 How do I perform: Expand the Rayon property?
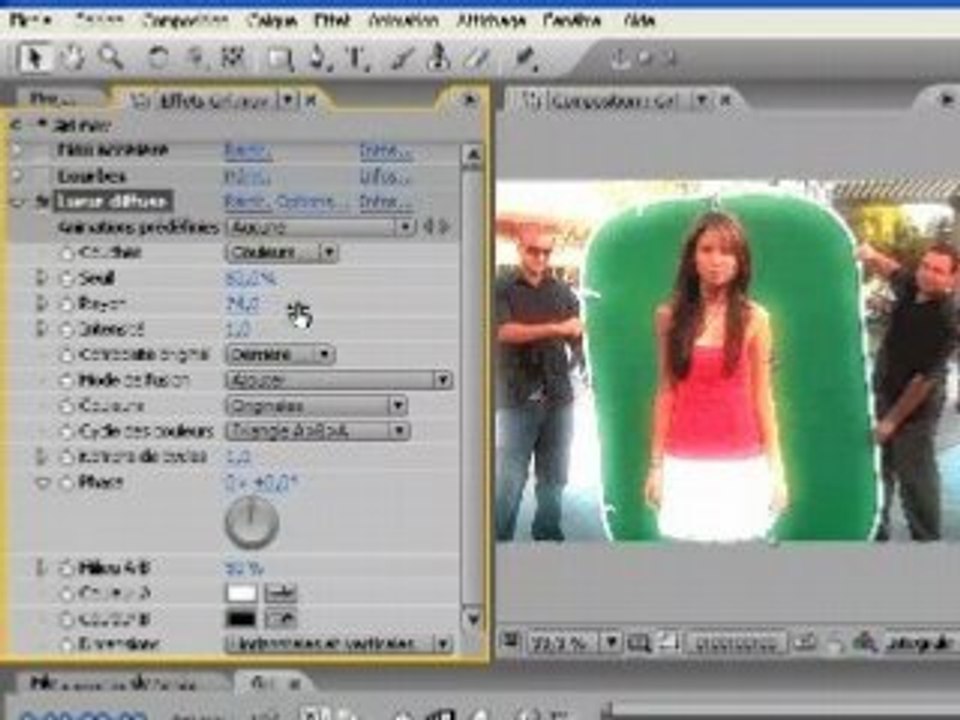pos(41,304)
